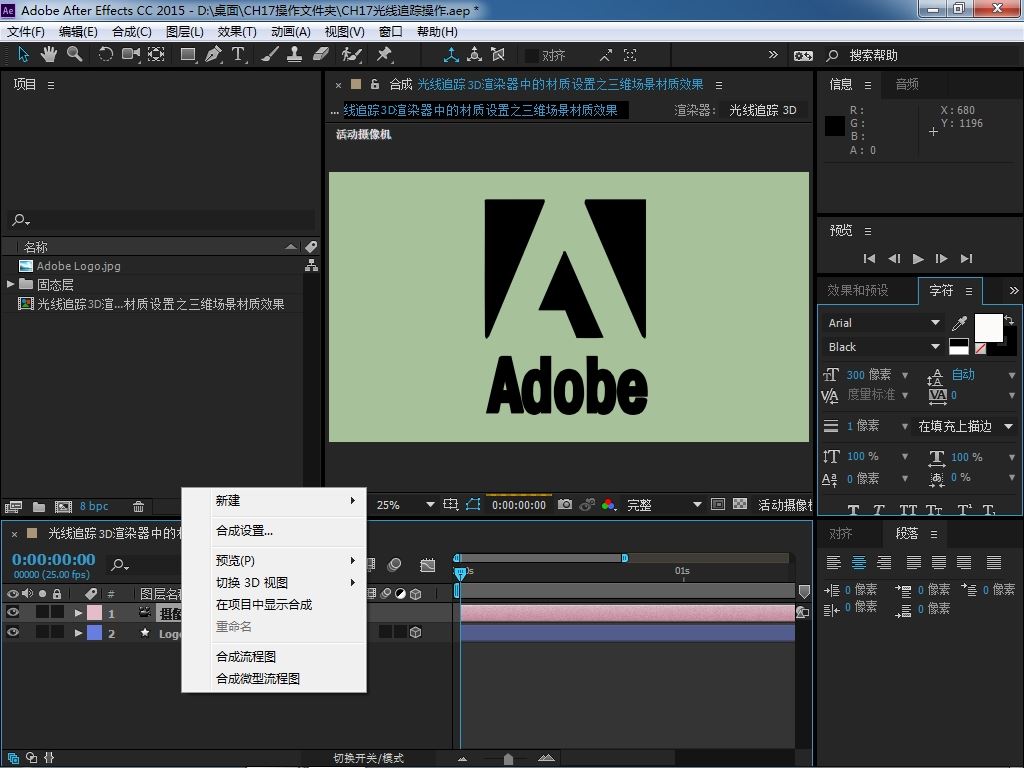Show hidden toolbar items with double chevron
1024x768 pixels.
pos(773,55)
